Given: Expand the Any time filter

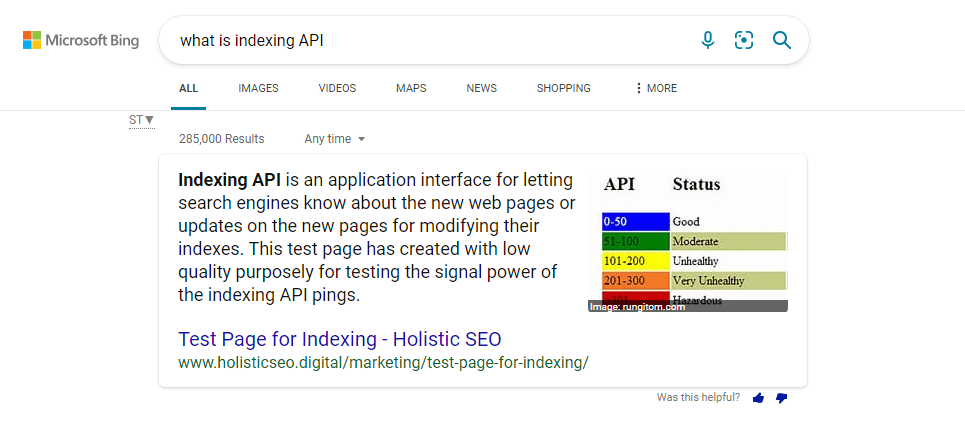Looking at the screenshot, I should [335, 139].
